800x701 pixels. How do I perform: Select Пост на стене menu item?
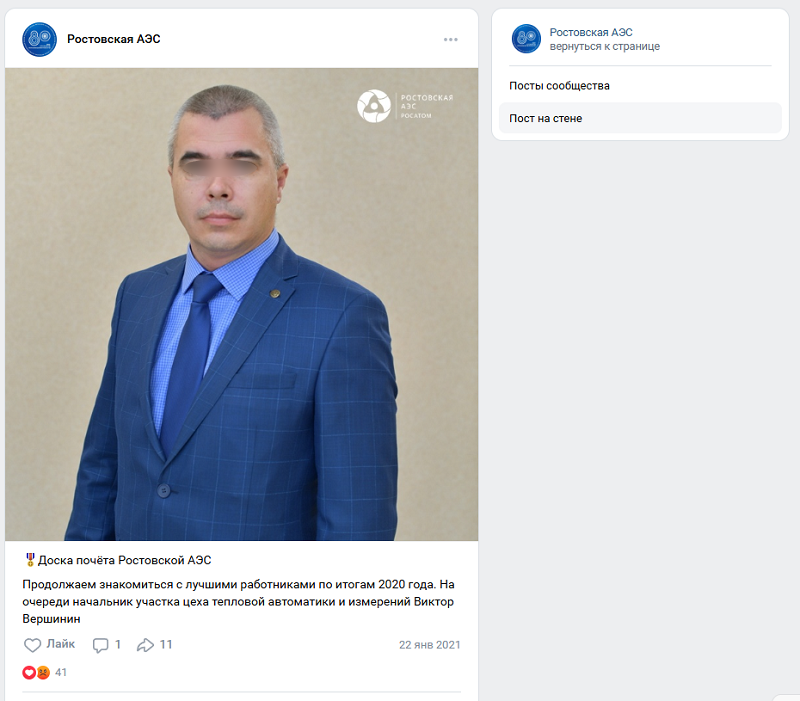[640, 118]
